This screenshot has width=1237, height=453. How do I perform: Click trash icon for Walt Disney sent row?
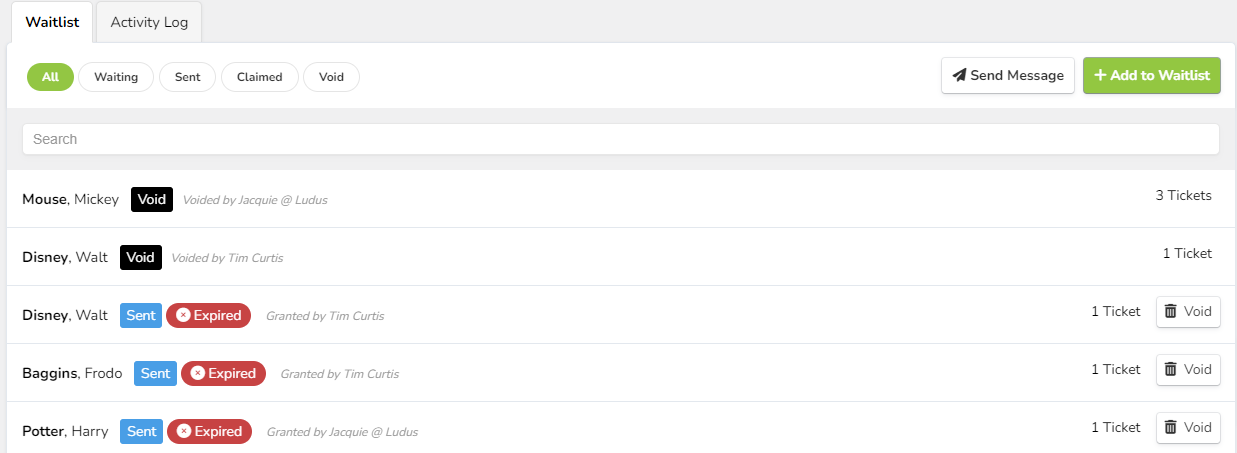(1171, 312)
